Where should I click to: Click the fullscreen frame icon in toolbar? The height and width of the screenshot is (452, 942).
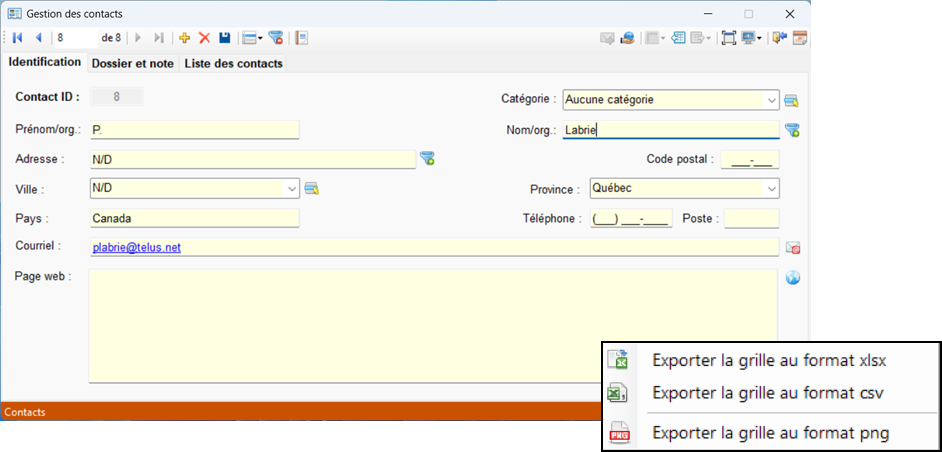[x=728, y=38]
